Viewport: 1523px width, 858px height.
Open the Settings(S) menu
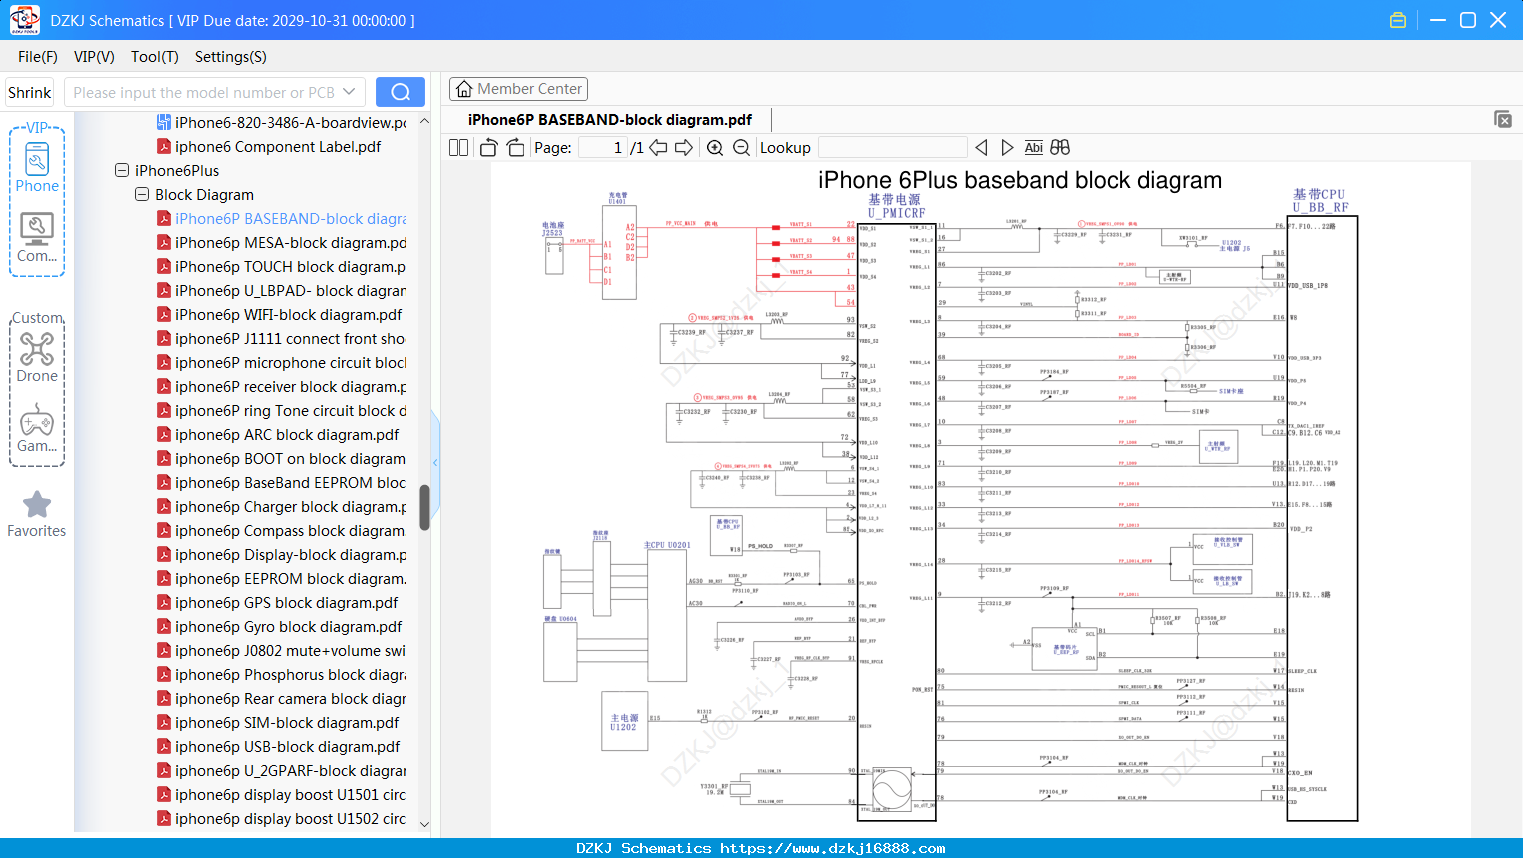(x=231, y=57)
